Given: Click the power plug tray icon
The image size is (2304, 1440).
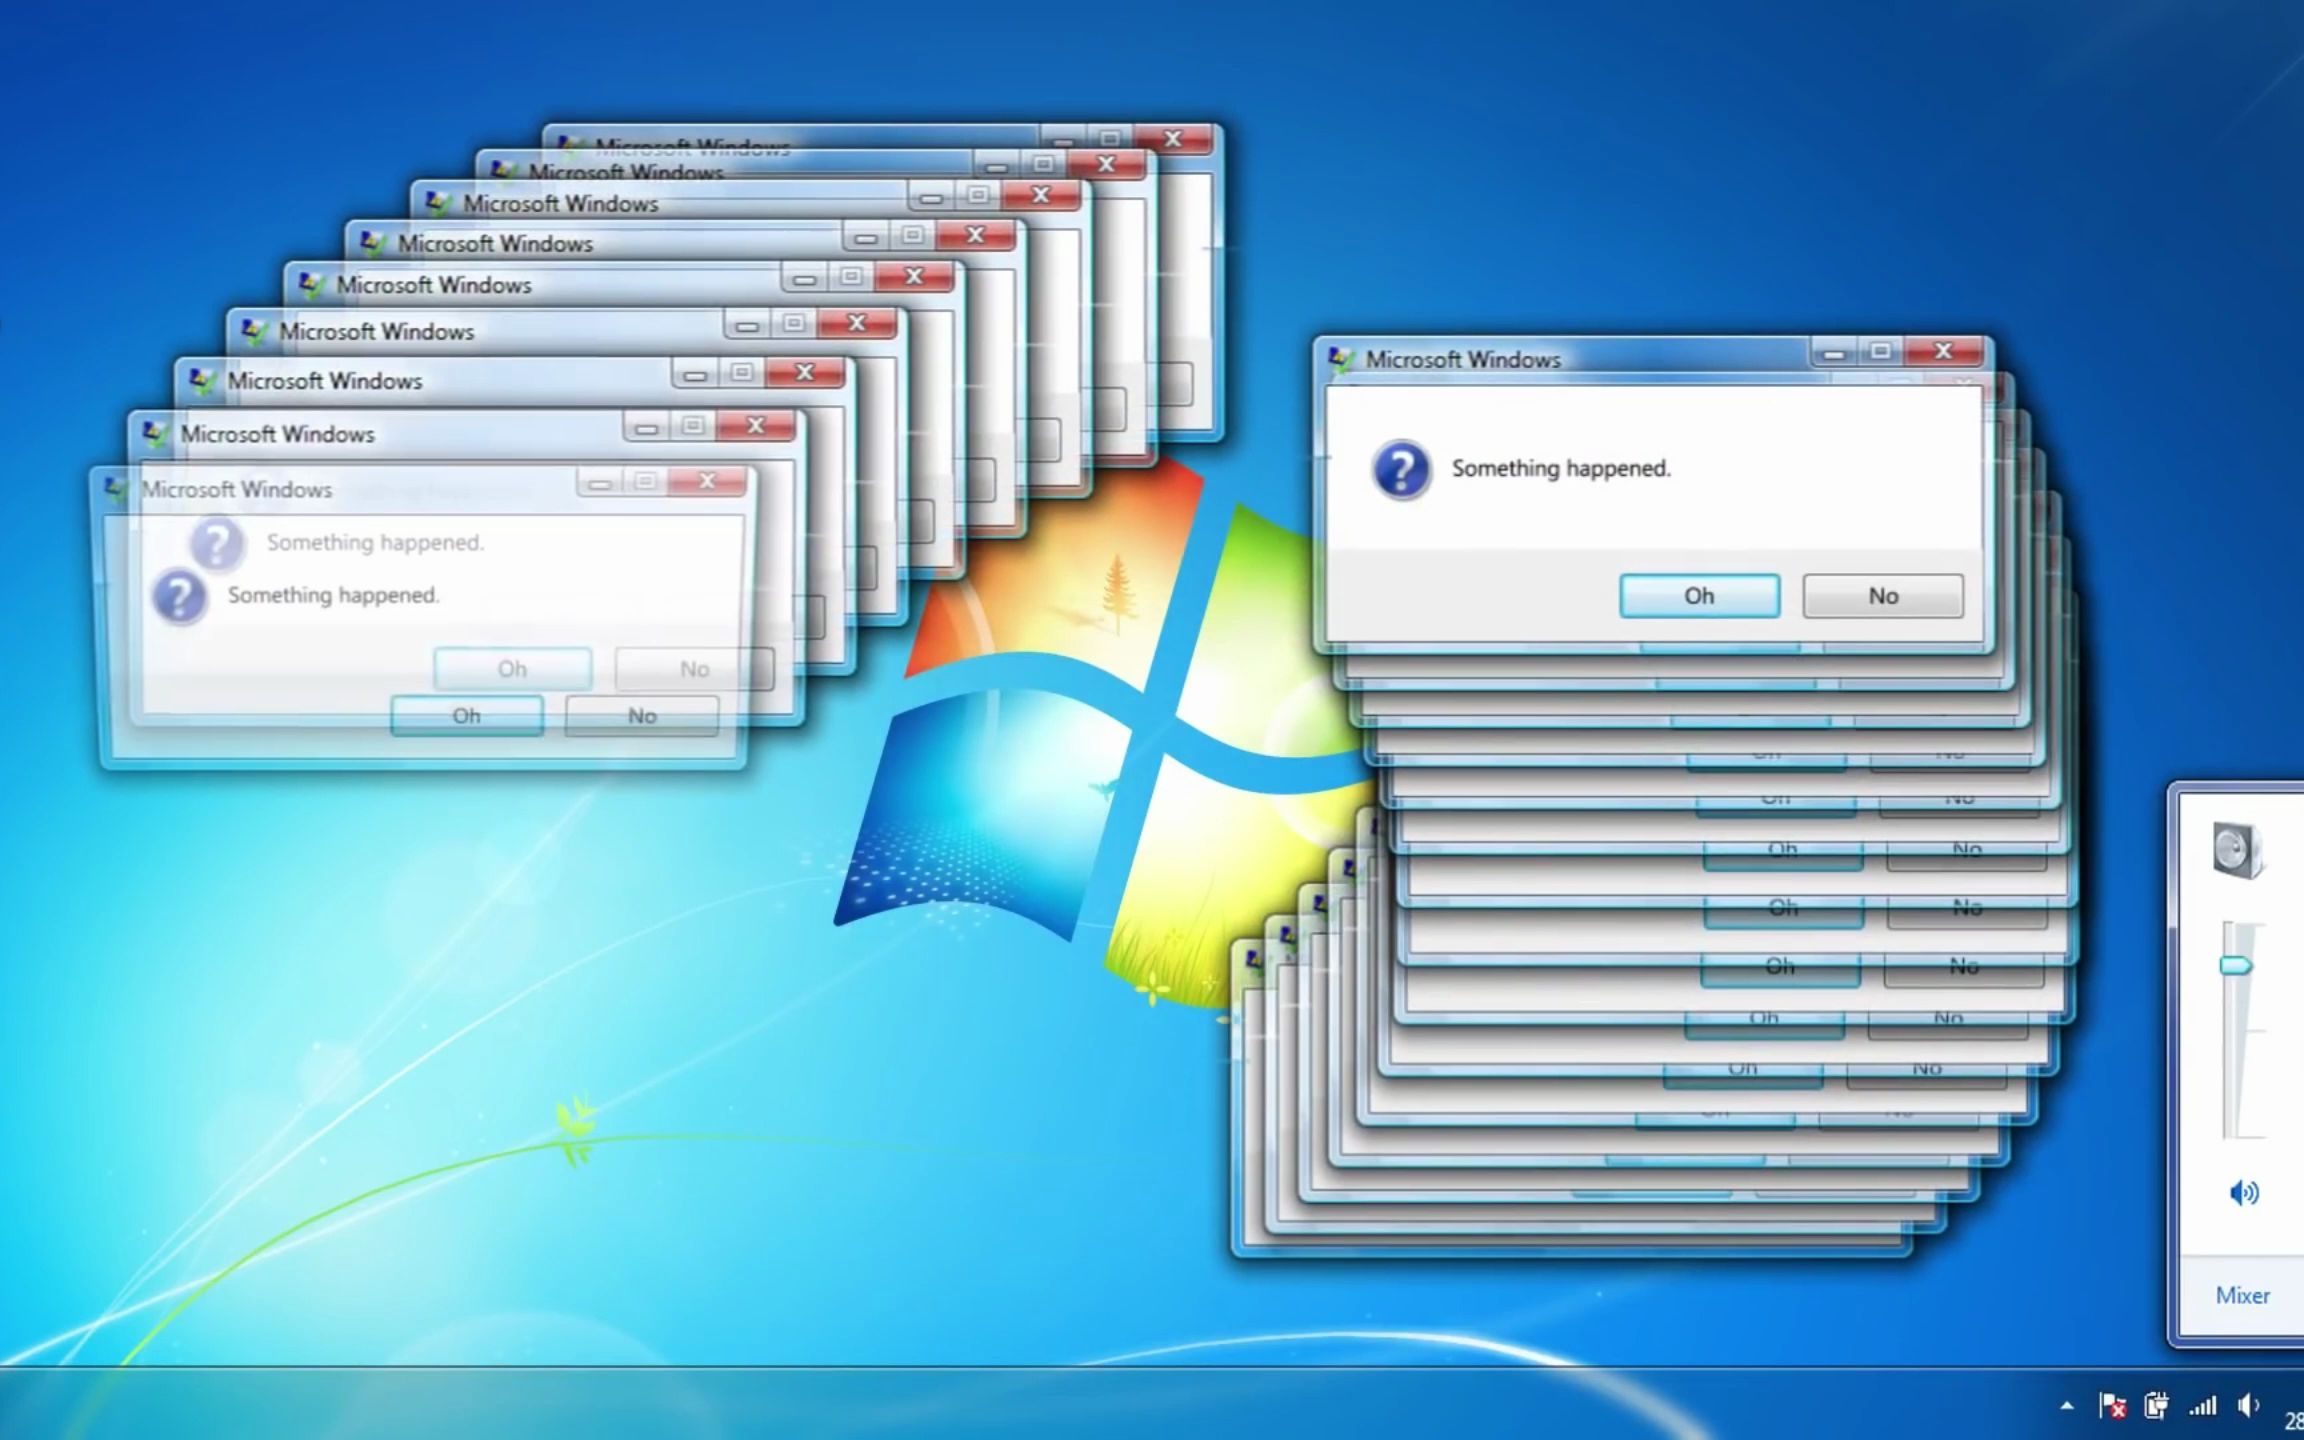Looking at the screenshot, I should [x=2156, y=1406].
